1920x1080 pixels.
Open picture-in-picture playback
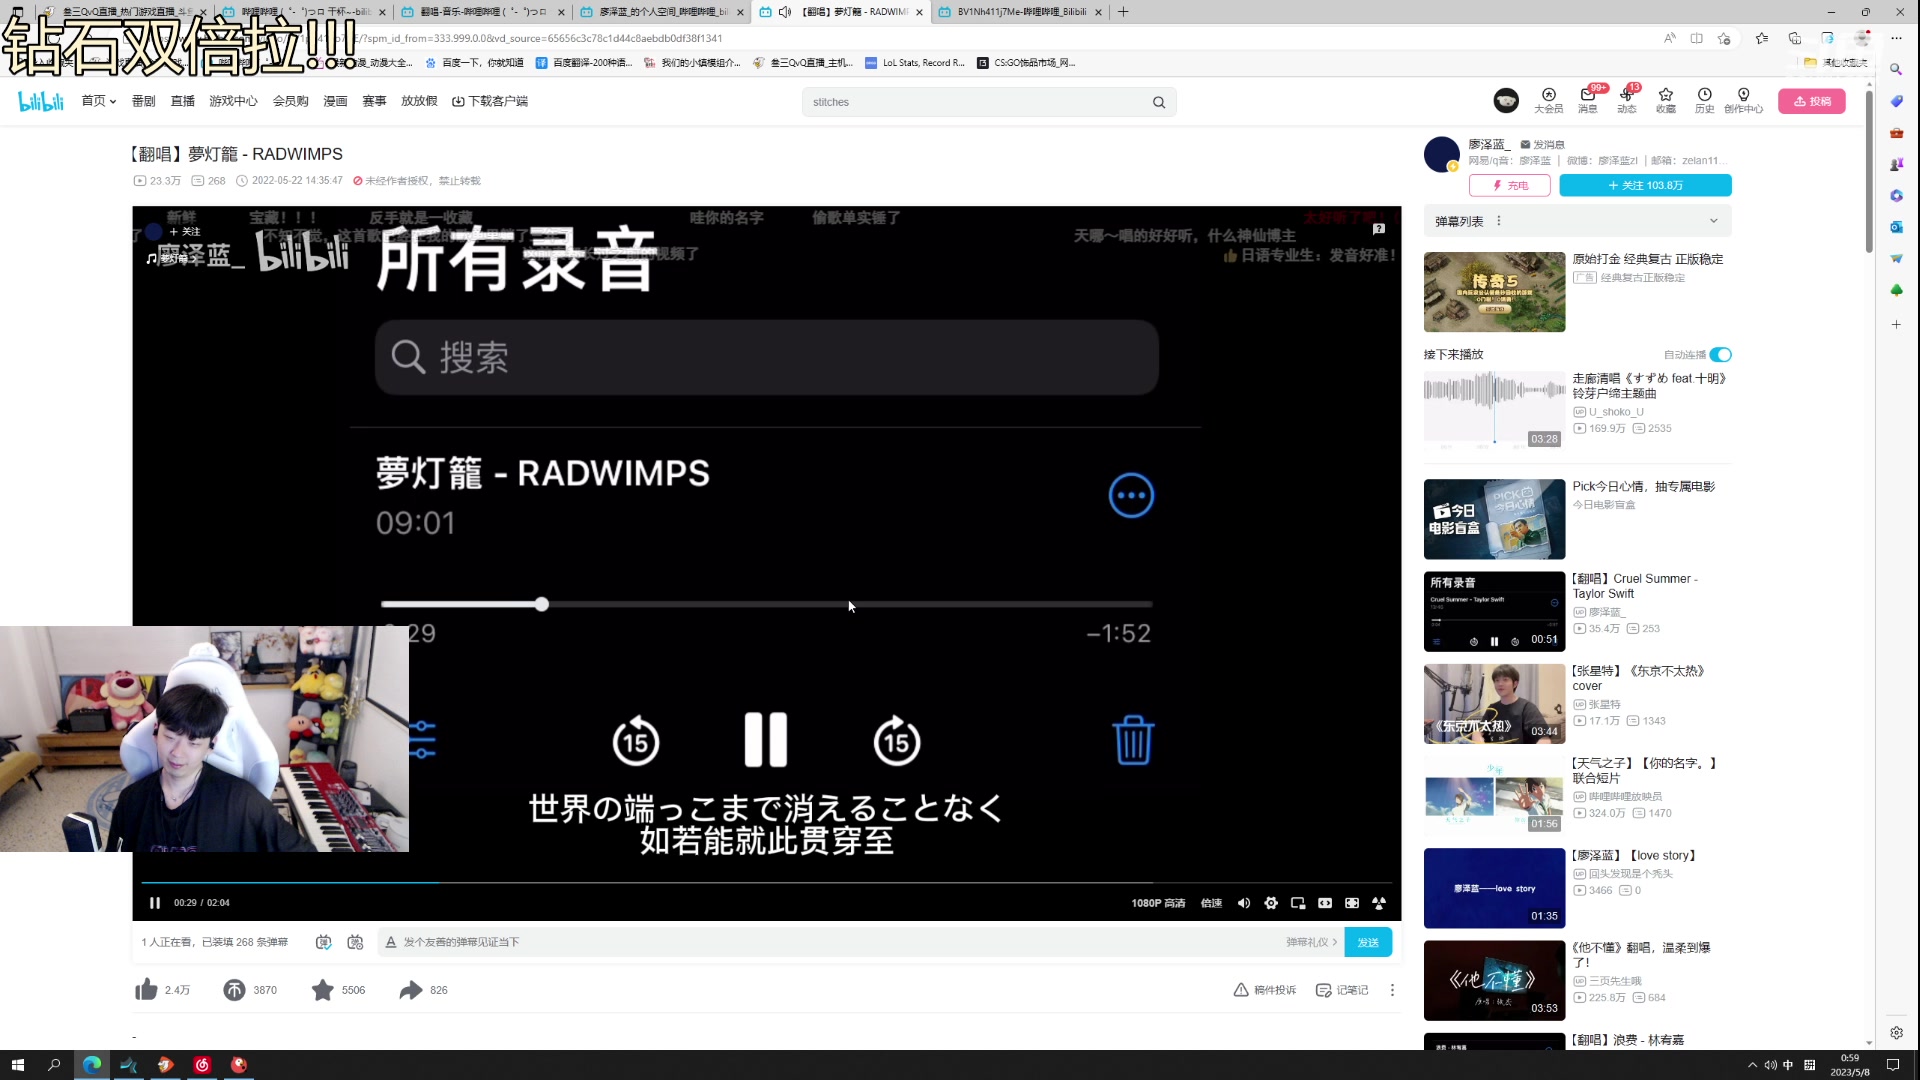[x=1297, y=902]
